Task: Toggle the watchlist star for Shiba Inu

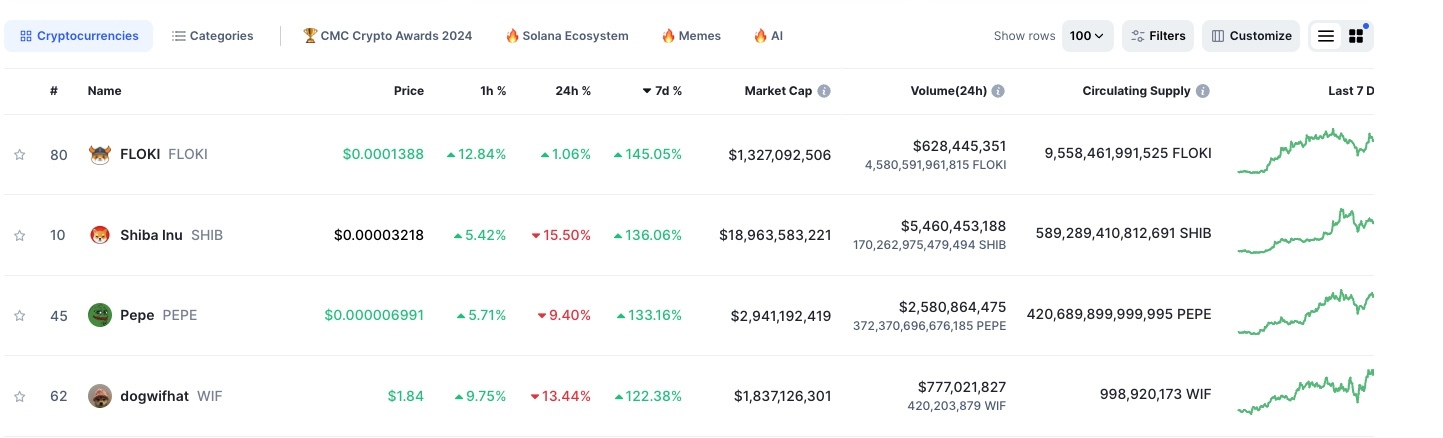Action: pyautogui.click(x=19, y=235)
